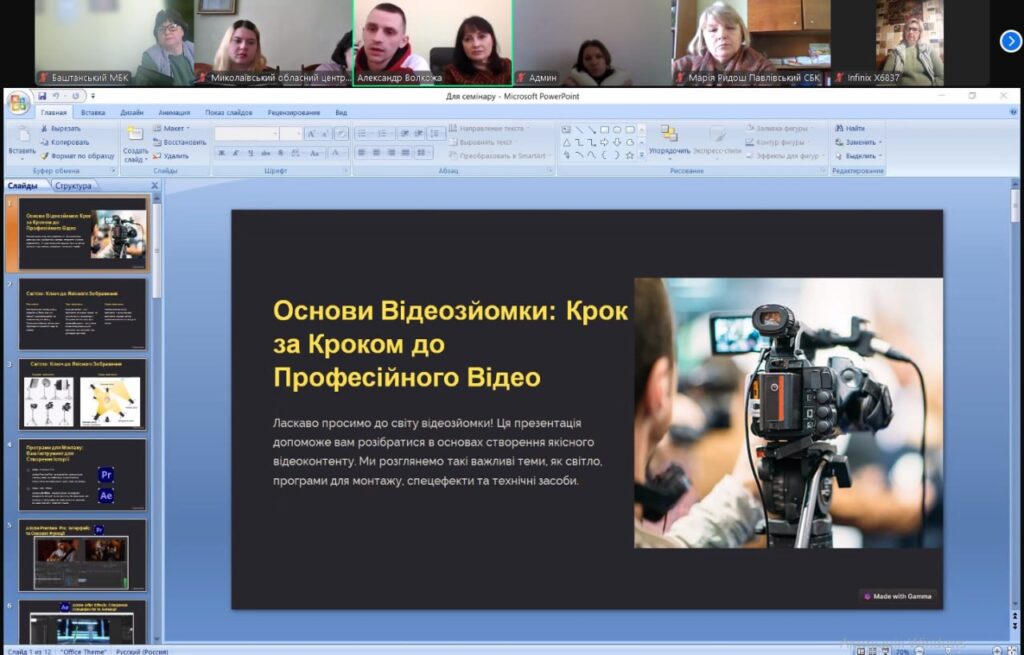Click the Найти (Find) tool

pyautogui.click(x=854, y=129)
